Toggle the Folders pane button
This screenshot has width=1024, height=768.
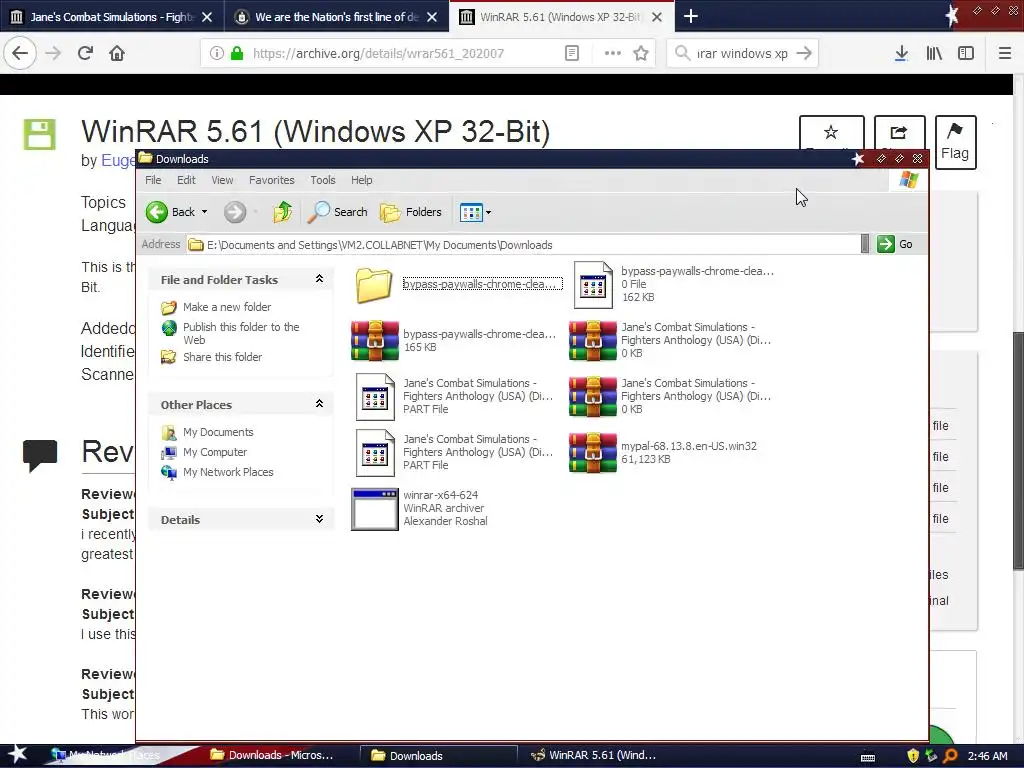point(411,212)
